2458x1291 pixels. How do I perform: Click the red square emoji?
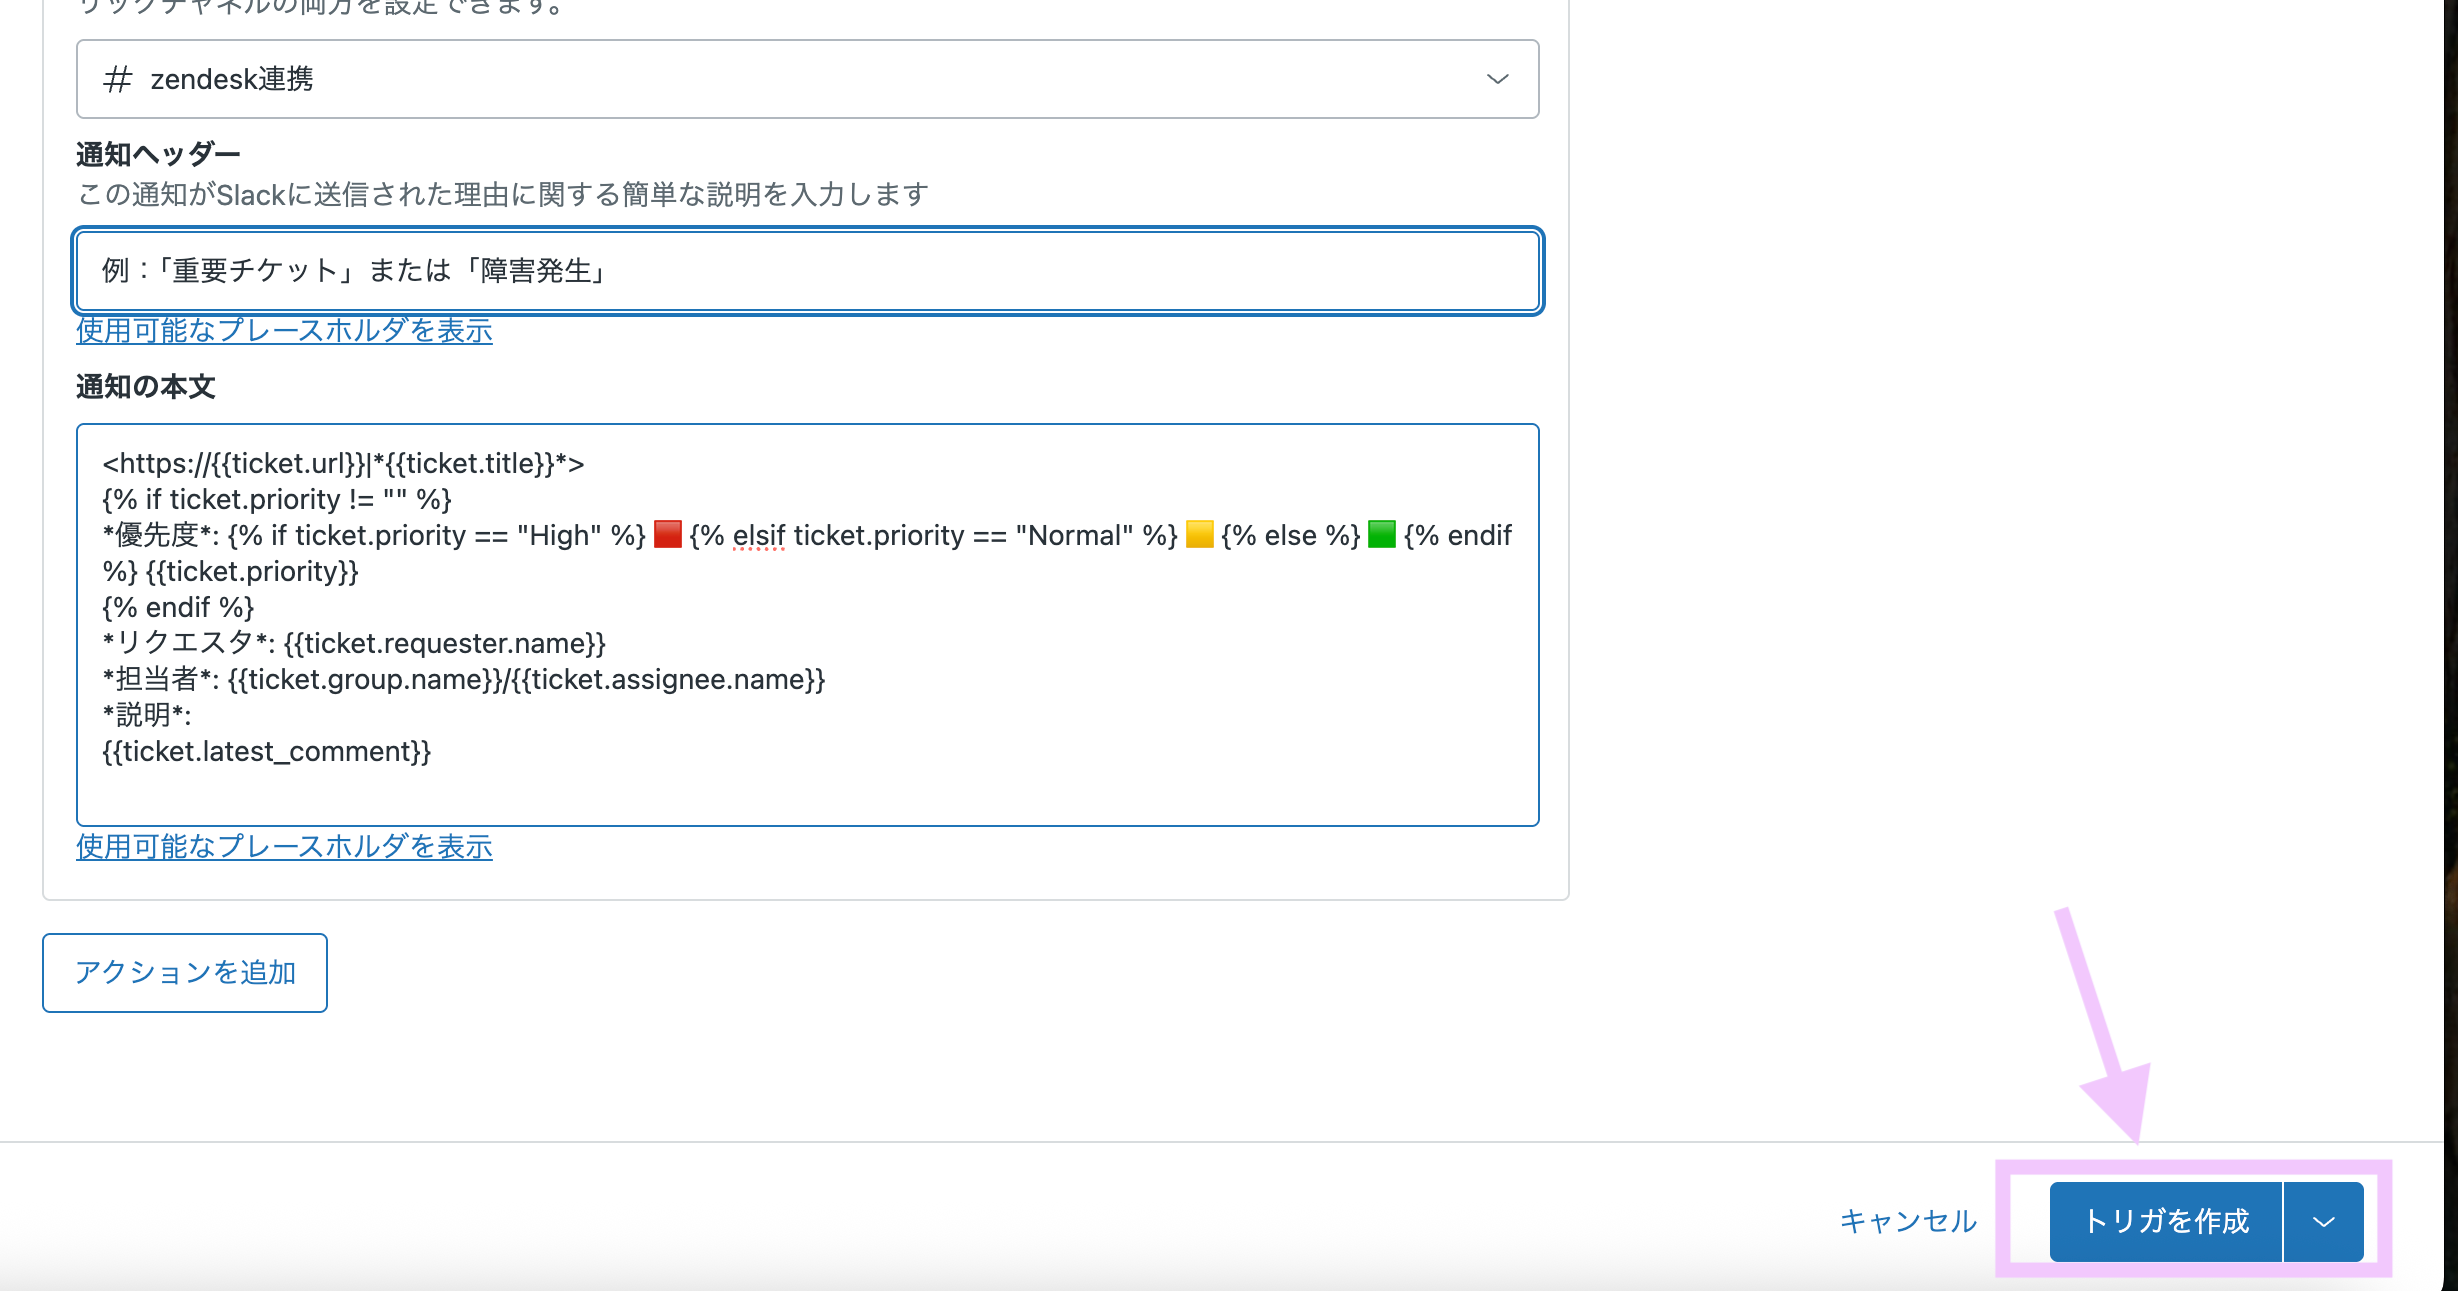[668, 535]
